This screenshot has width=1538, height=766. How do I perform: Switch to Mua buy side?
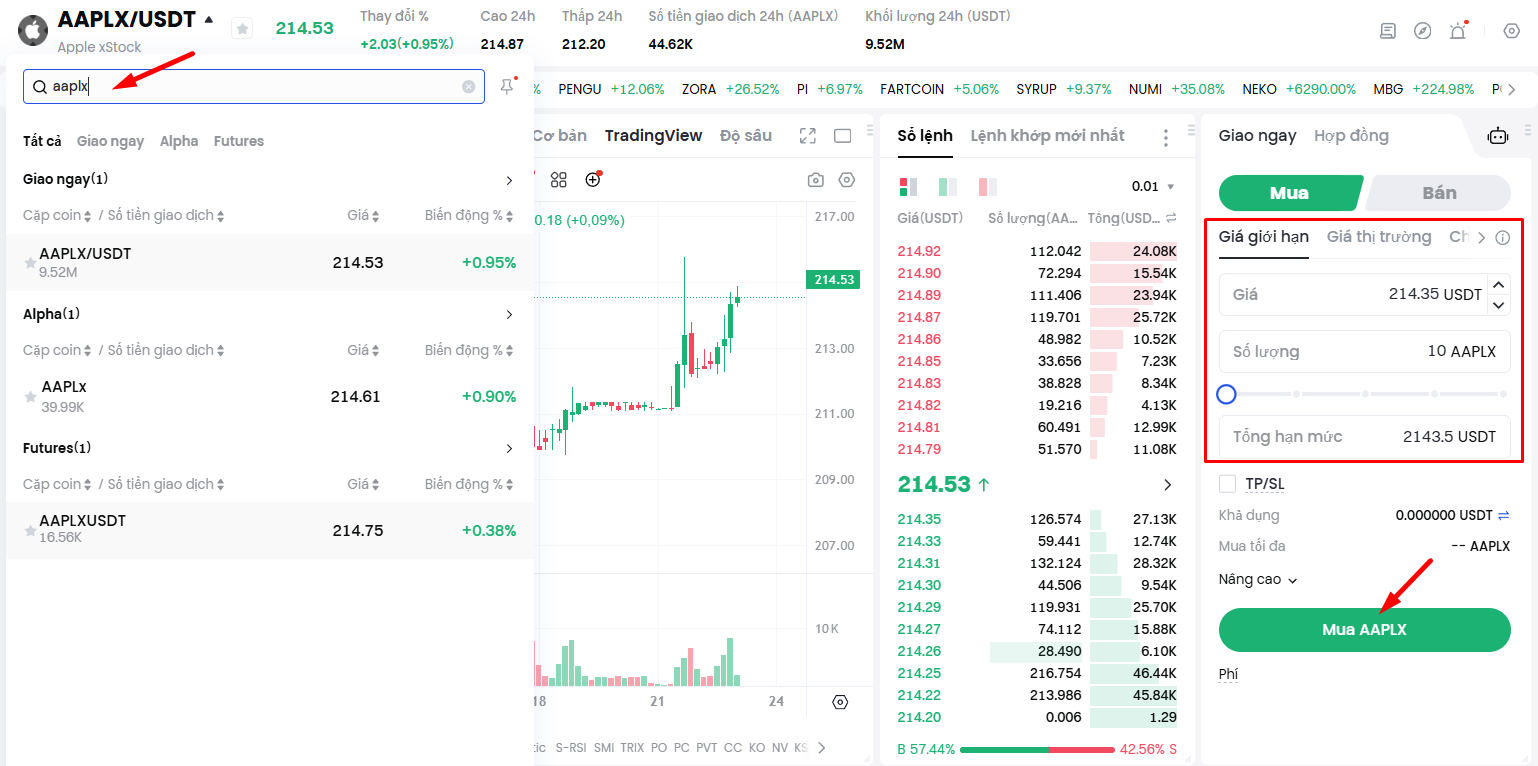[x=1290, y=193]
